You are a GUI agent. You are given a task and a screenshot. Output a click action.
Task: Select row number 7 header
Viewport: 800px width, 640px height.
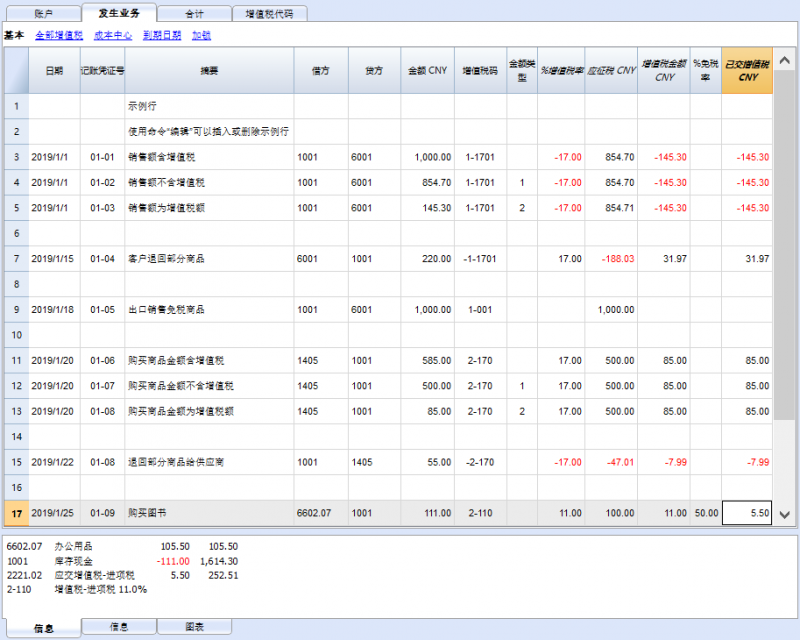tap(16, 259)
